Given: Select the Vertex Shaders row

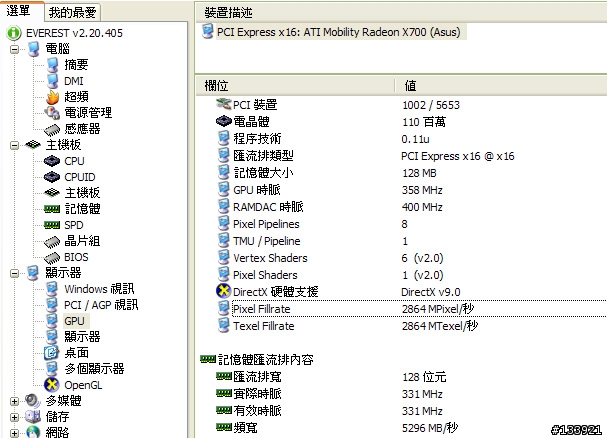Looking at the screenshot, I should click(411, 258).
